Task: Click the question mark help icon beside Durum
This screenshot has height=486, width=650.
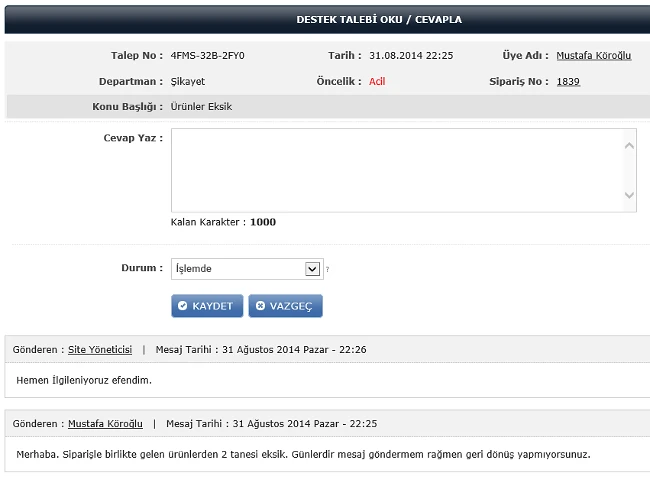Action: point(327,269)
